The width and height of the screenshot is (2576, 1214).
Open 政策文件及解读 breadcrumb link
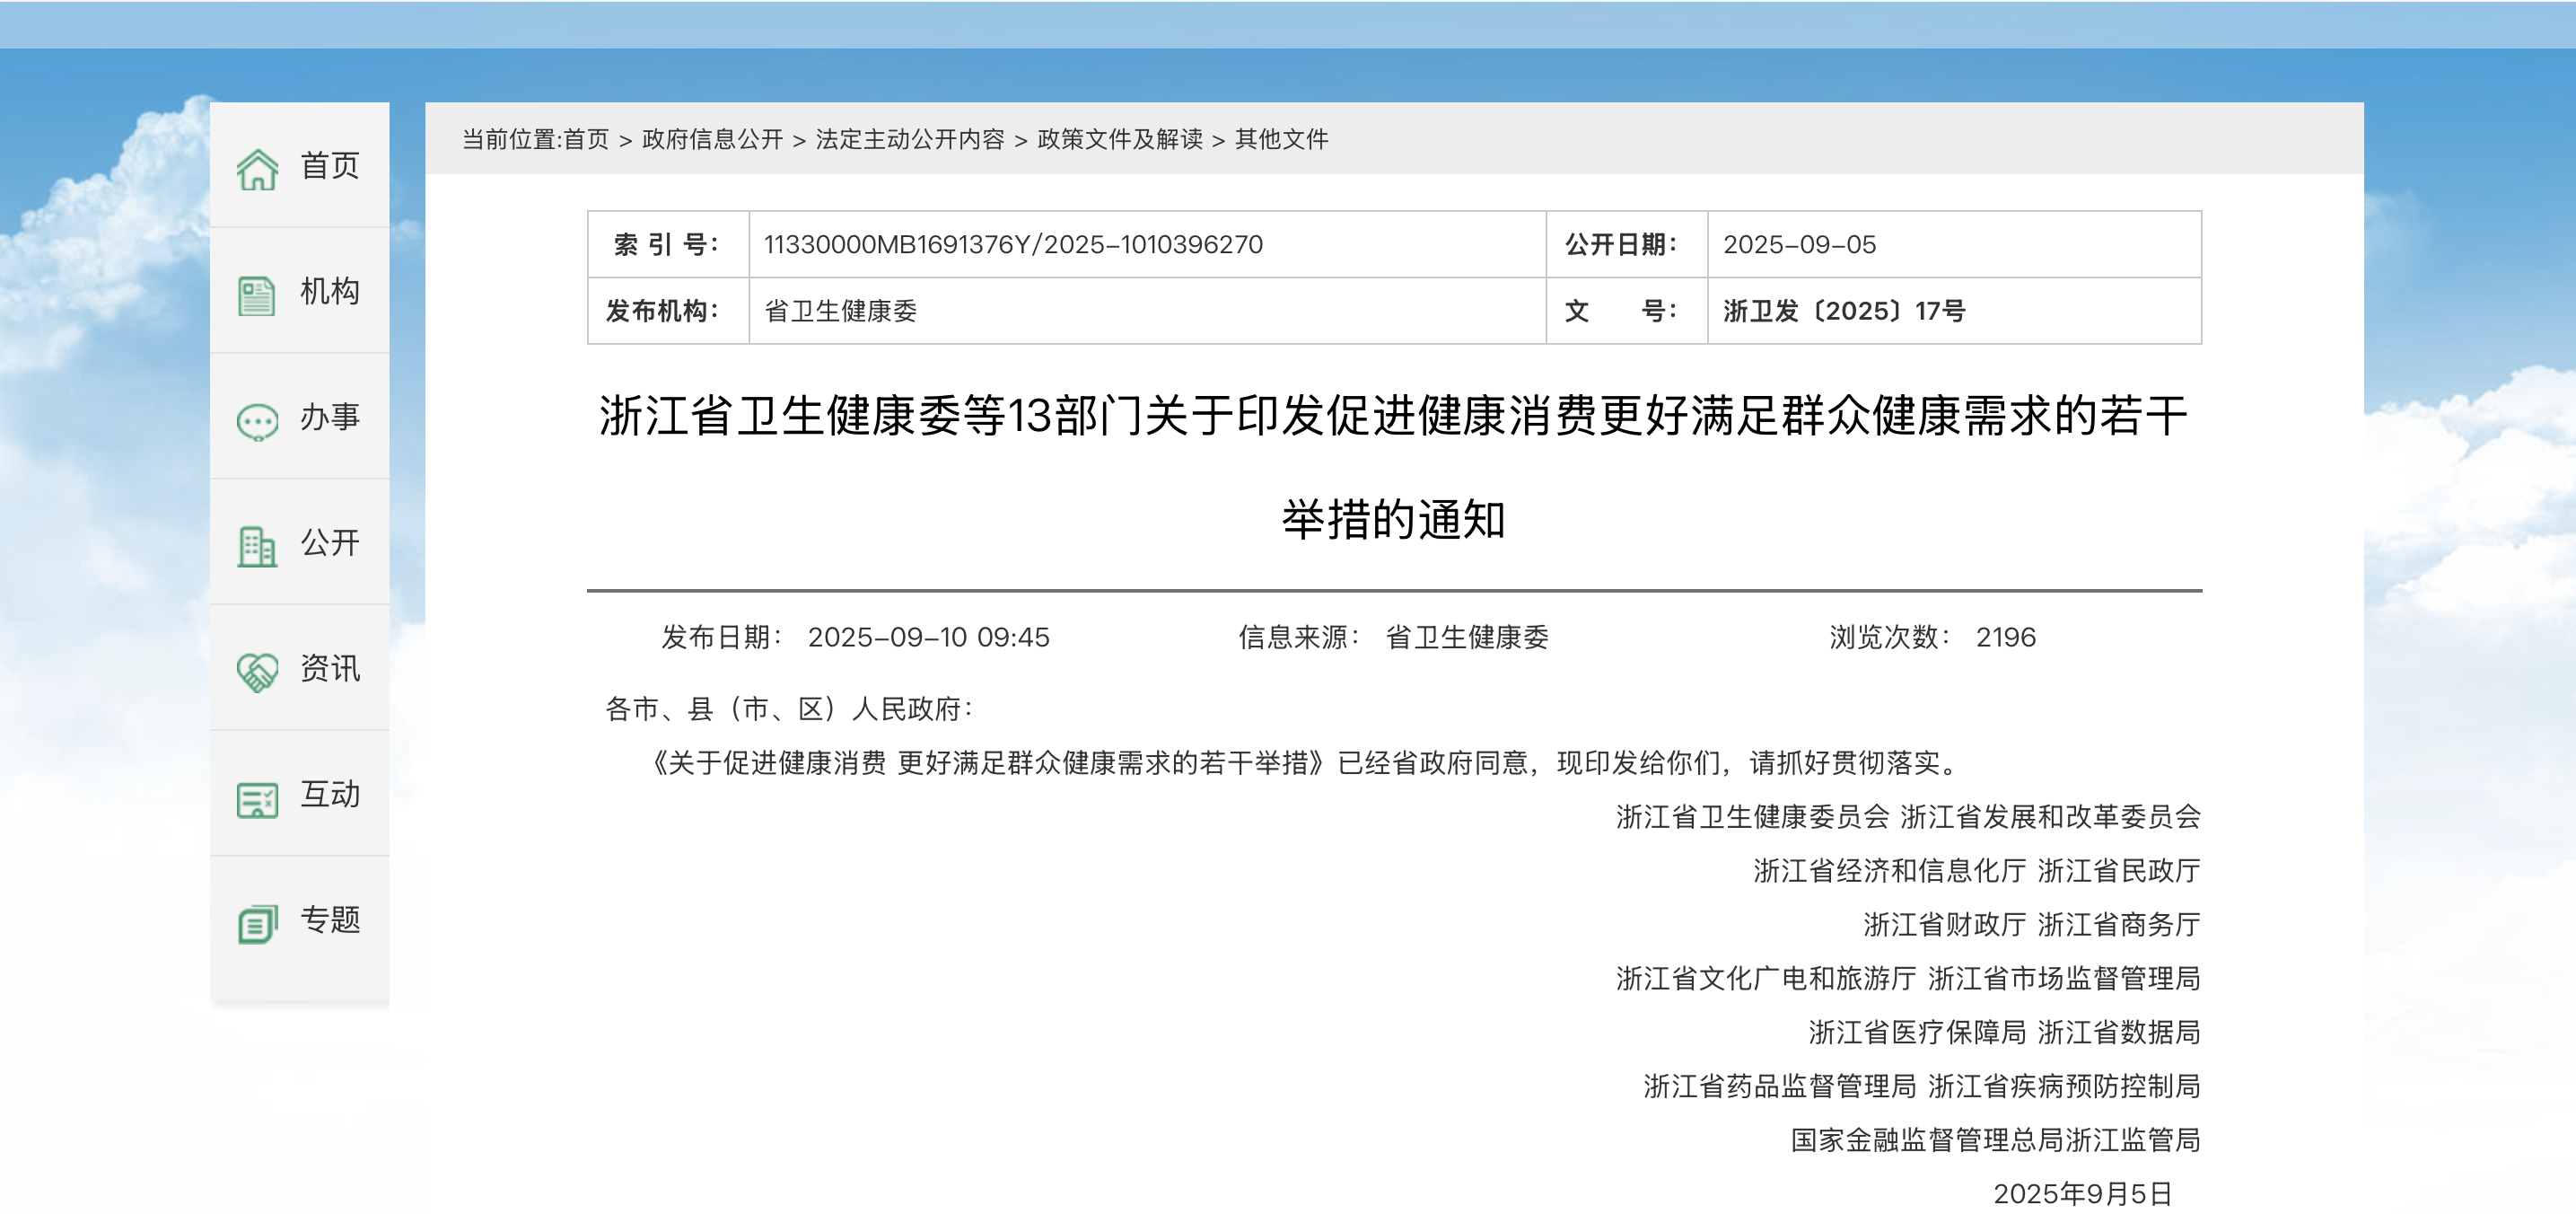1120,139
